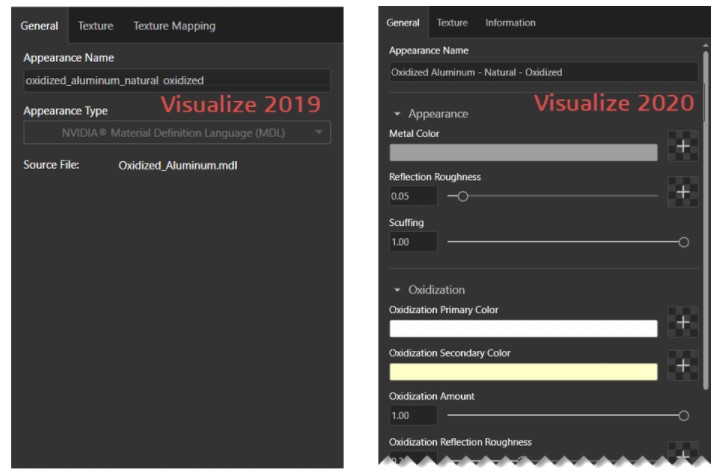This screenshot has width=726, height=476.
Task: Add texture to Reflection Roughness
Action: click(x=682, y=192)
